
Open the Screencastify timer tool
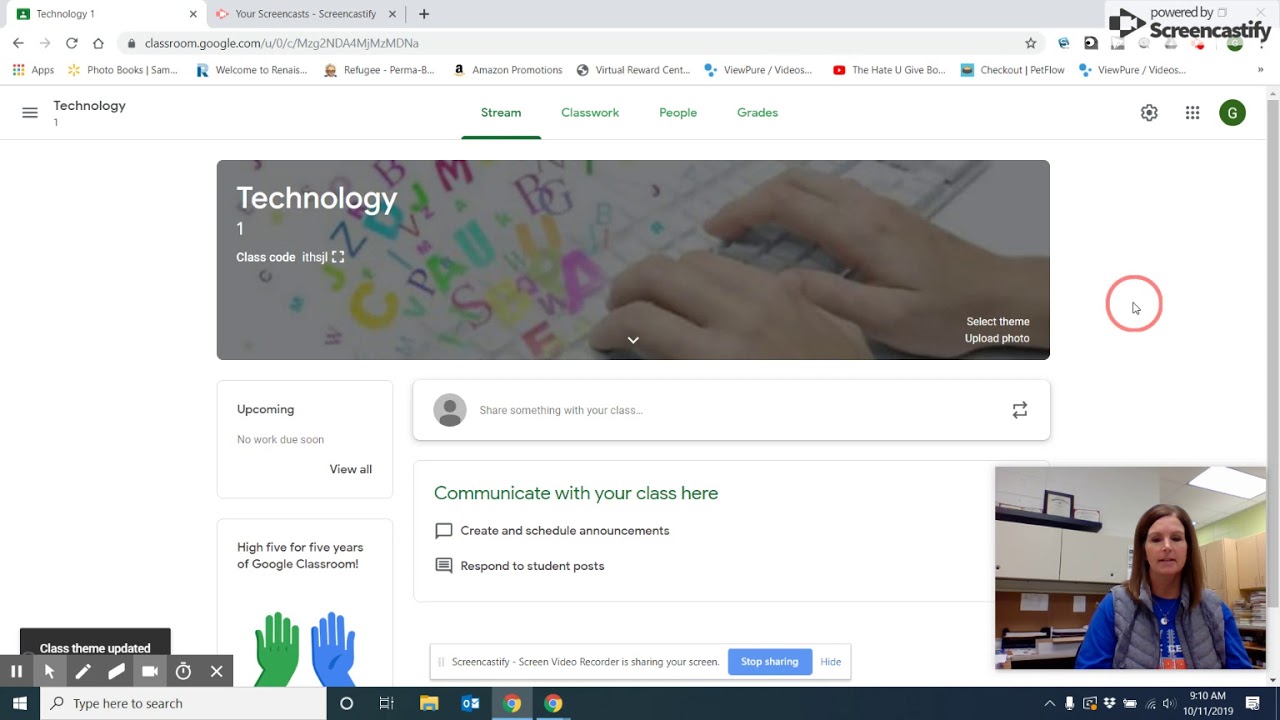[x=183, y=672]
